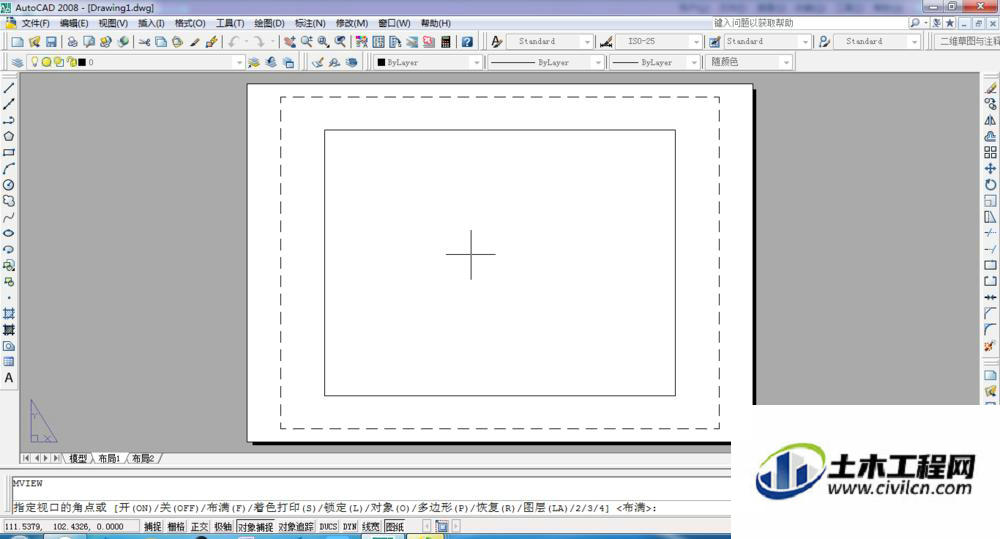Image resolution: width=1000 pixels, height=539 pixels.
Task: Select the Rotate tool
Action: tap(990, 184)
